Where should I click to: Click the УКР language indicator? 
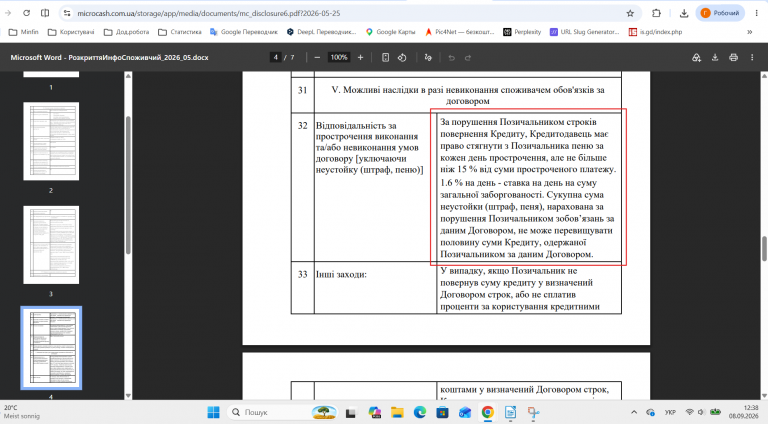point(671,412)
